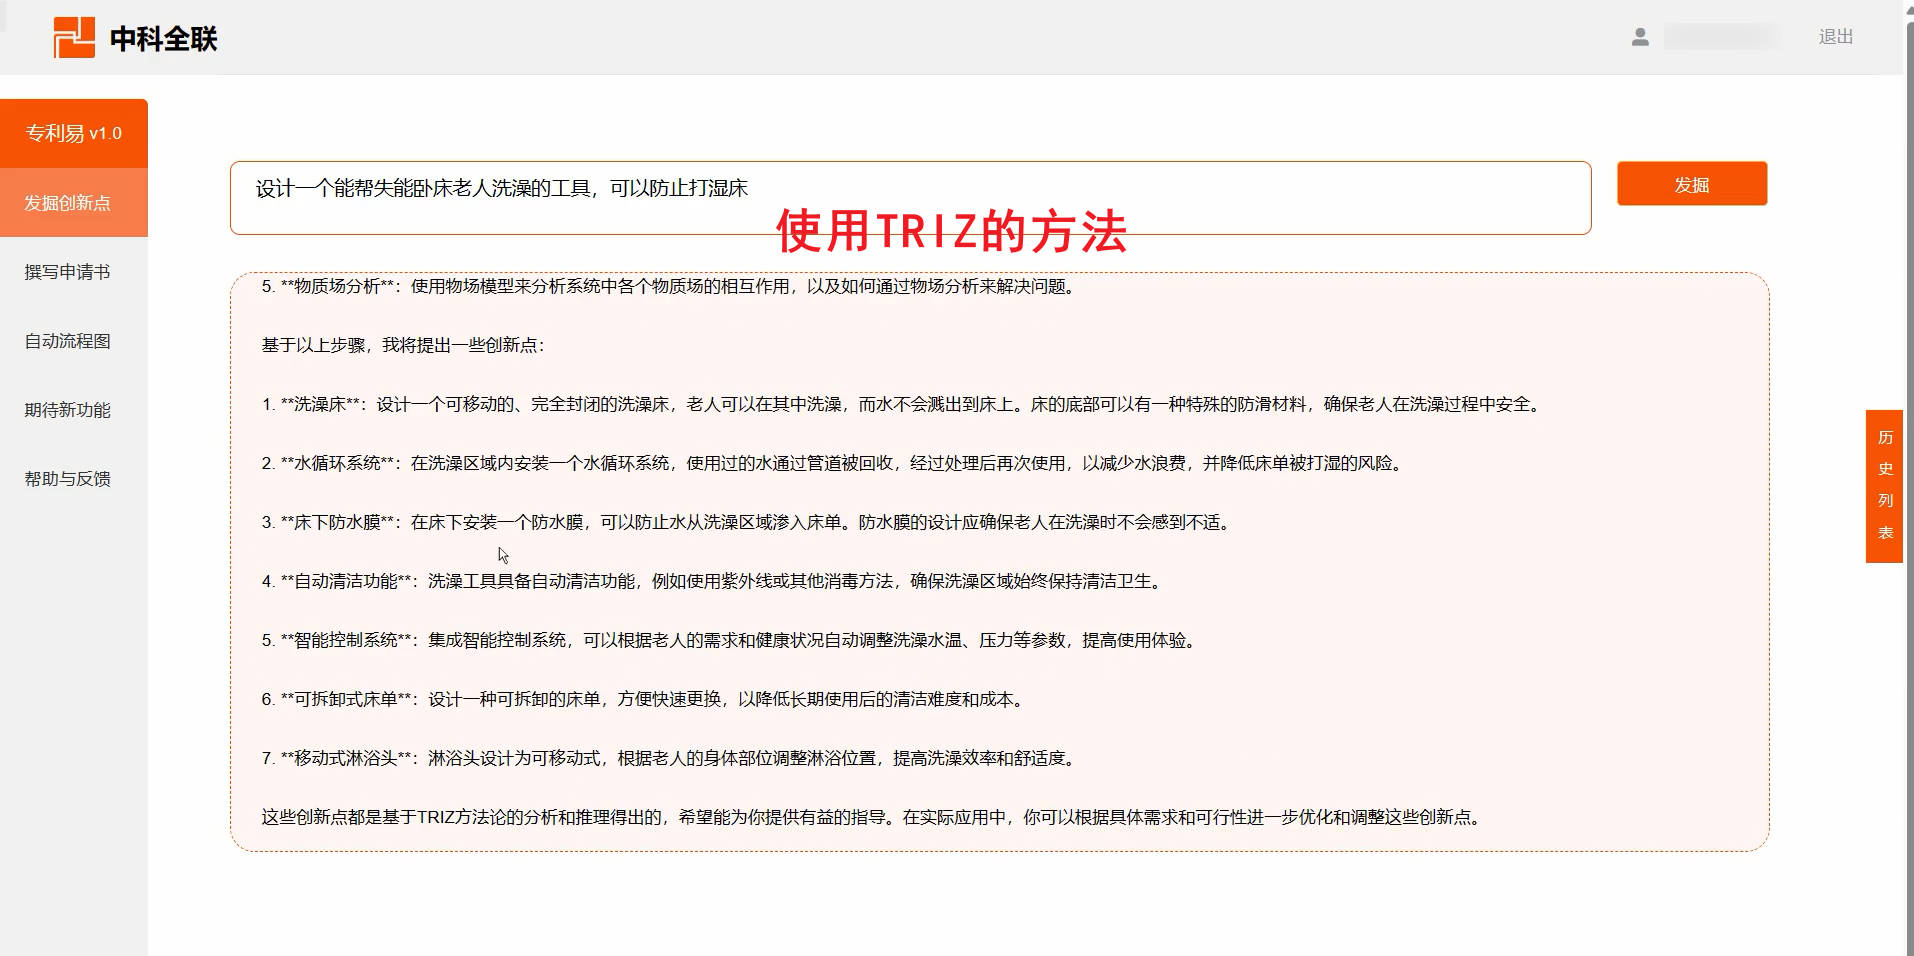The image size is (1914, 956).
Task: Visit the 期待新功能 page
Action: [66, 410]
